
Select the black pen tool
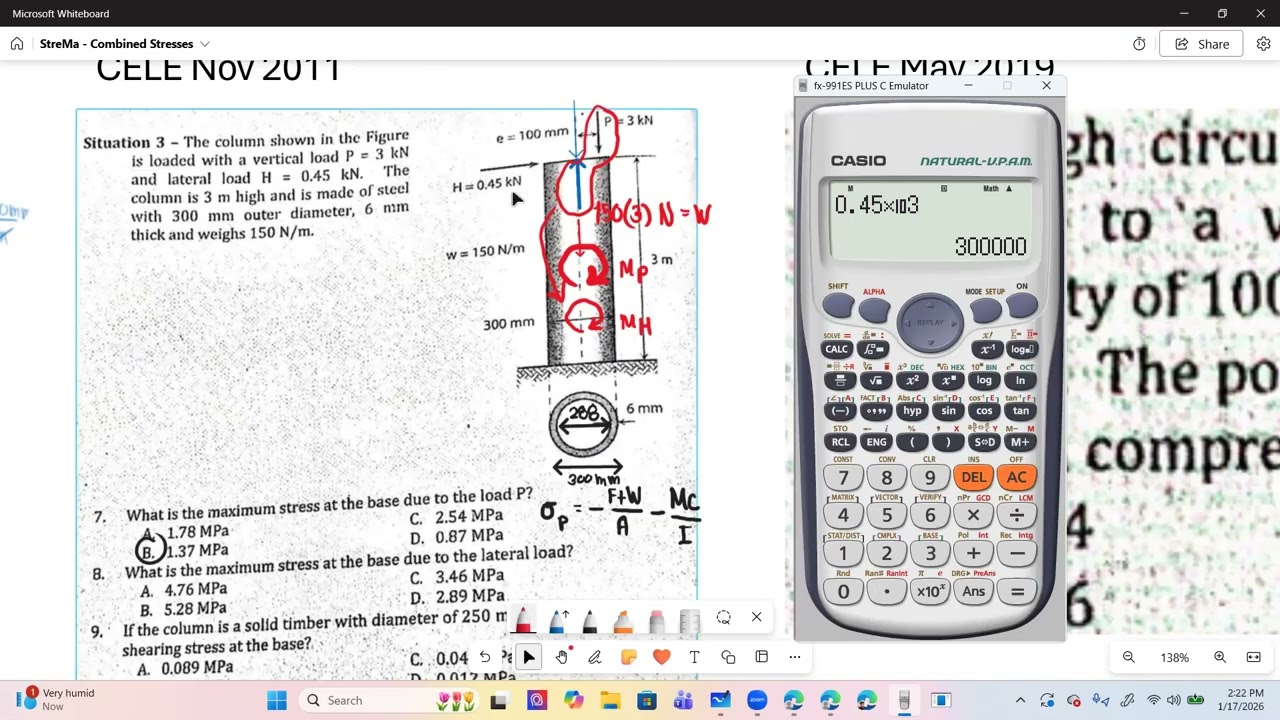589,621
